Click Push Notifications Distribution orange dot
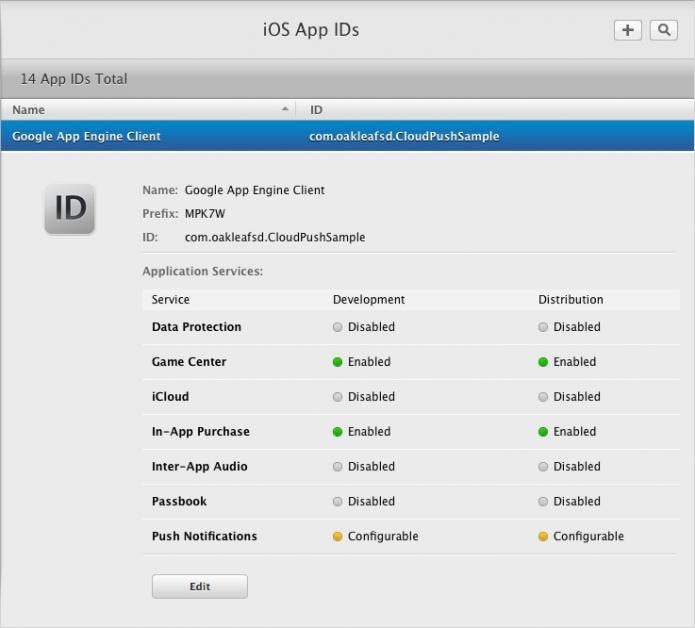The height and width of the screenshot is (628, 695). tap(543, 537)
